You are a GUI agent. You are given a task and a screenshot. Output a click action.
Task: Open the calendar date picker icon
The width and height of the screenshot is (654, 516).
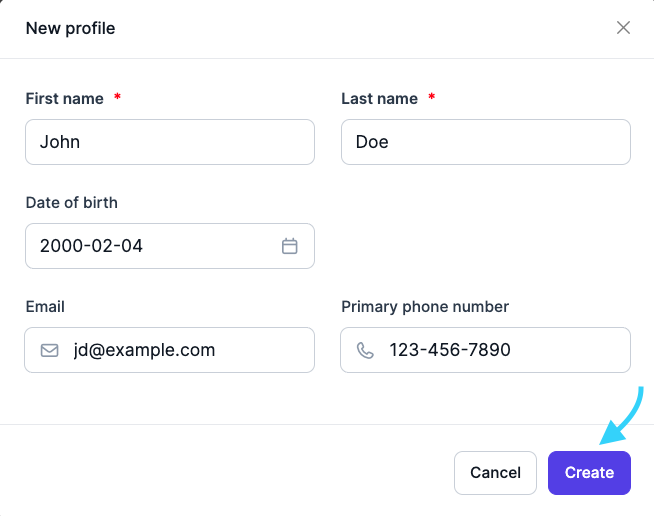(x=290, y=246)
